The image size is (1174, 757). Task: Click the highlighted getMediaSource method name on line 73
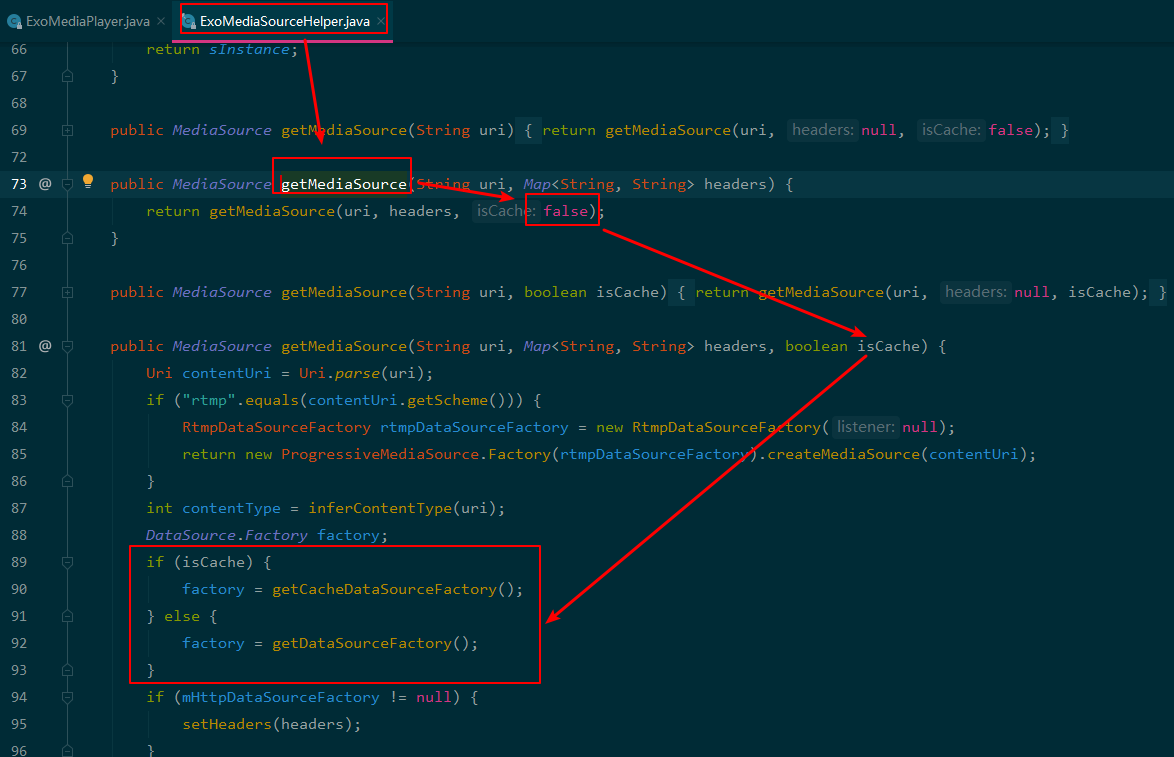[x=344, y=184]
